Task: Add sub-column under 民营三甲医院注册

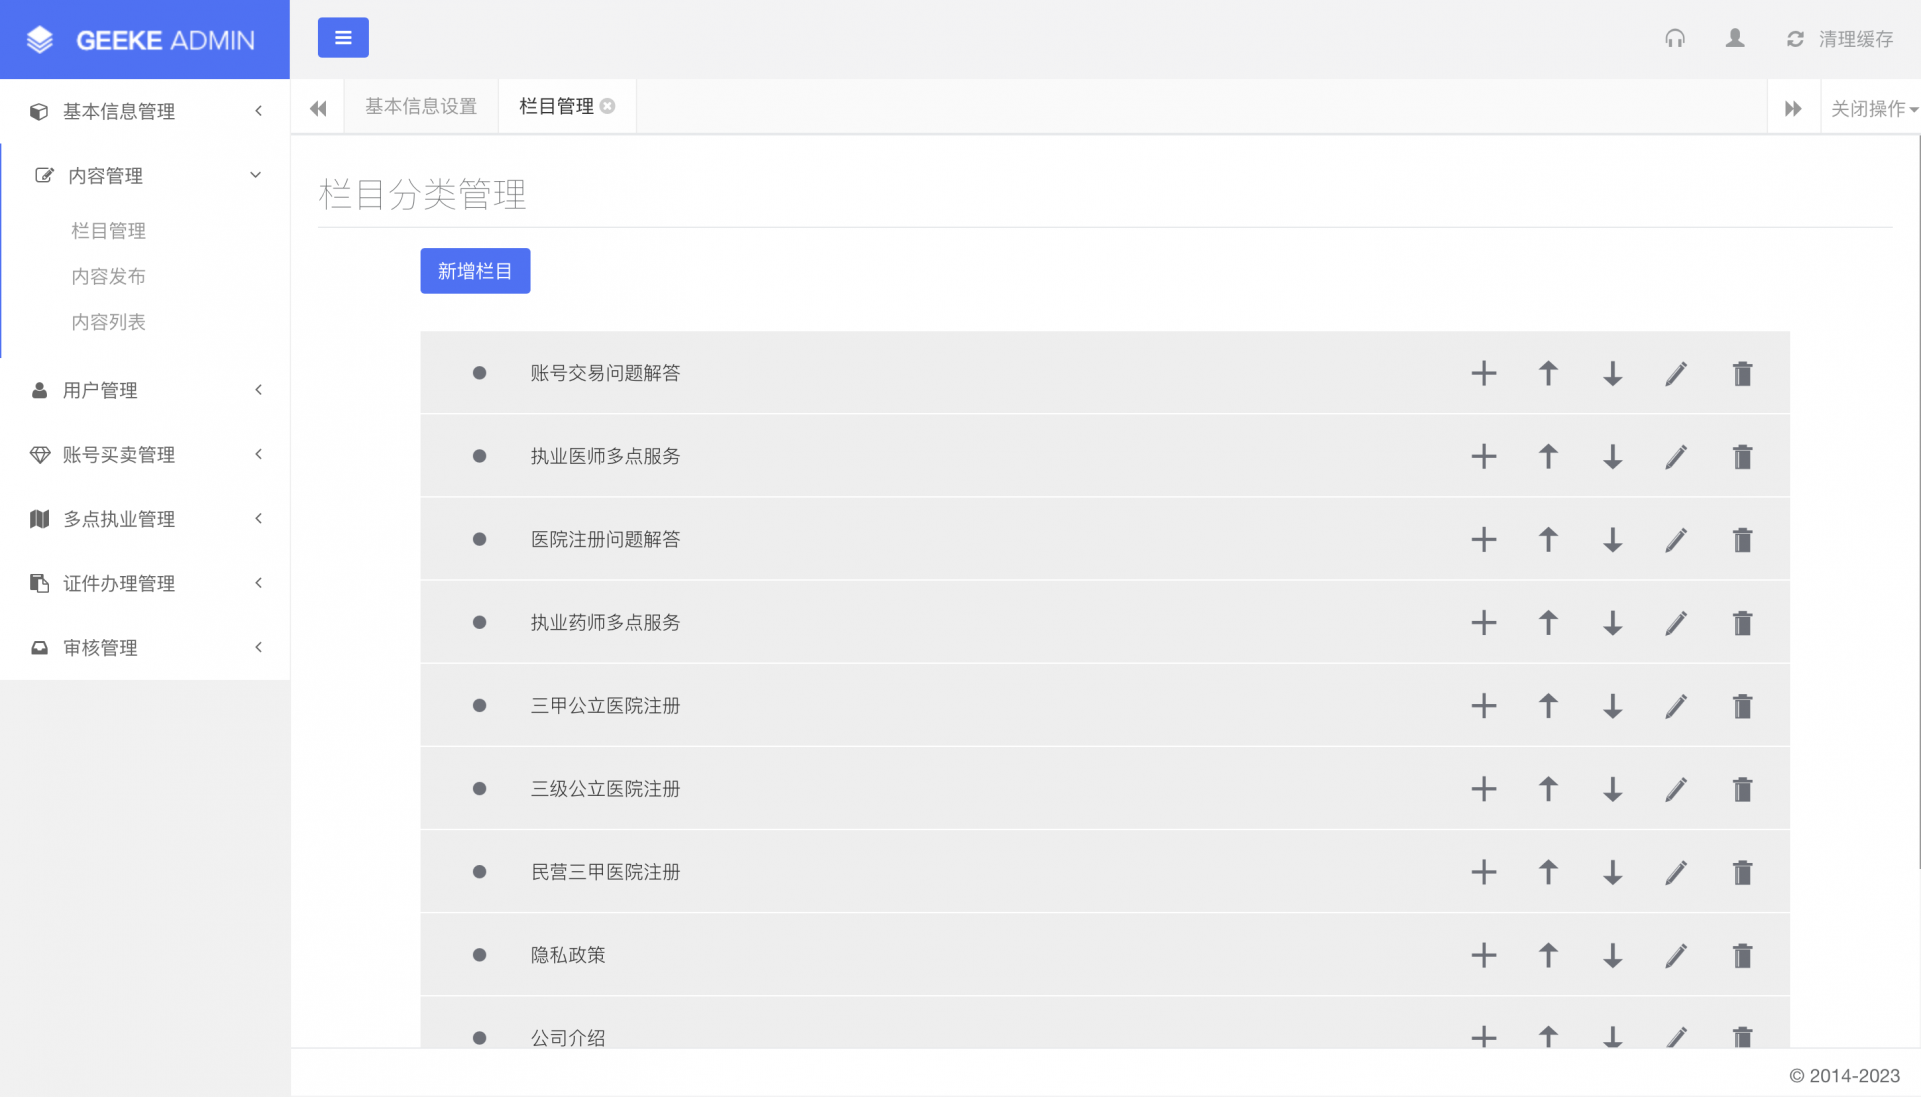Action: [1484, 871]
